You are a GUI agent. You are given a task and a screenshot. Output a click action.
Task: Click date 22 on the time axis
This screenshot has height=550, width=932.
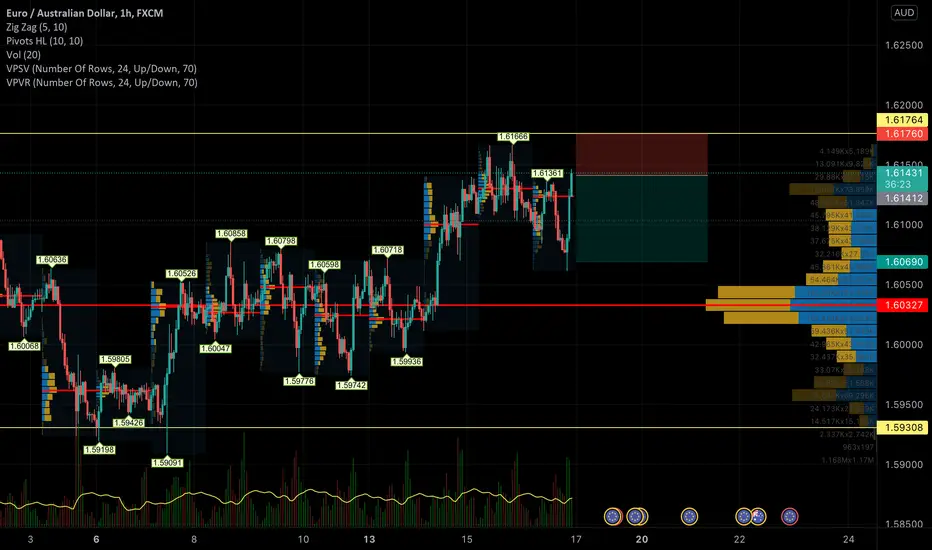click(739, 539)
